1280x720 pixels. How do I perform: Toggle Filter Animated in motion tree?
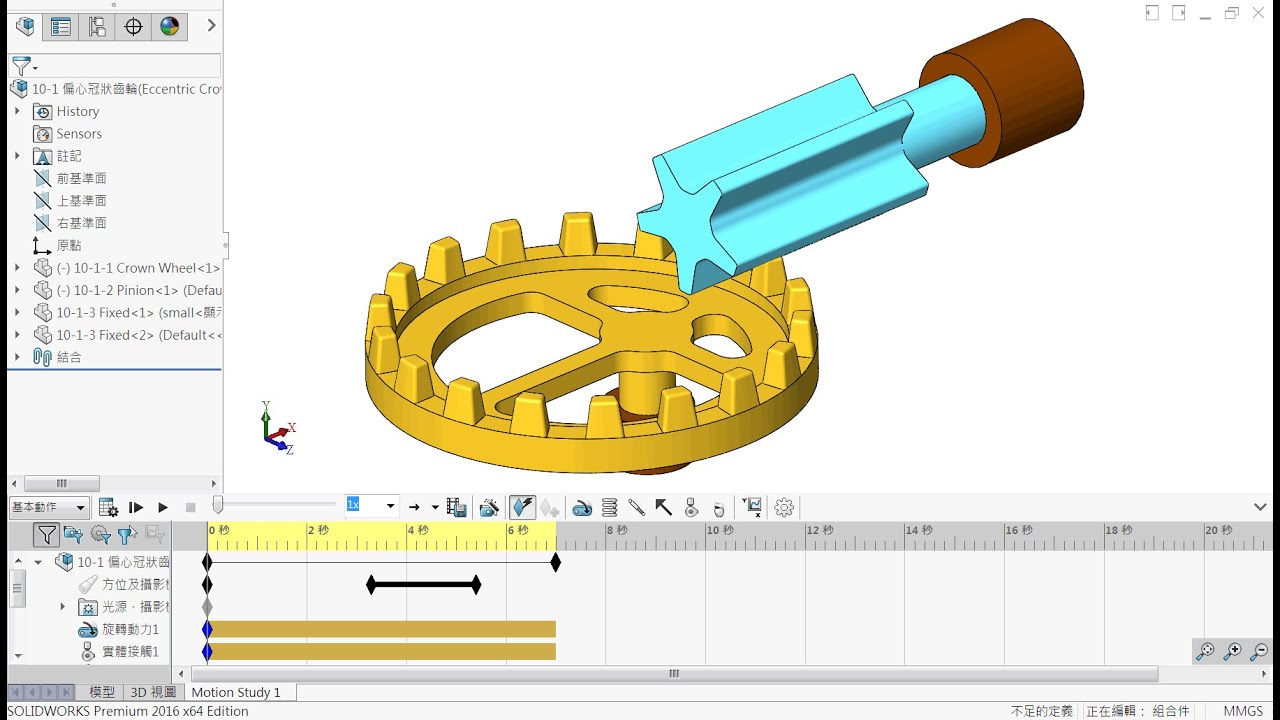(x=73, y=535)
